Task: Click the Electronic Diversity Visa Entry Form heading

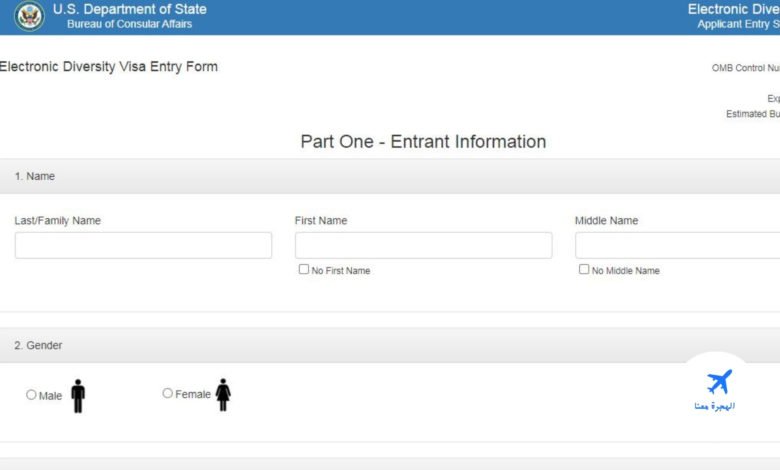Action: click(x=108, y=67)
